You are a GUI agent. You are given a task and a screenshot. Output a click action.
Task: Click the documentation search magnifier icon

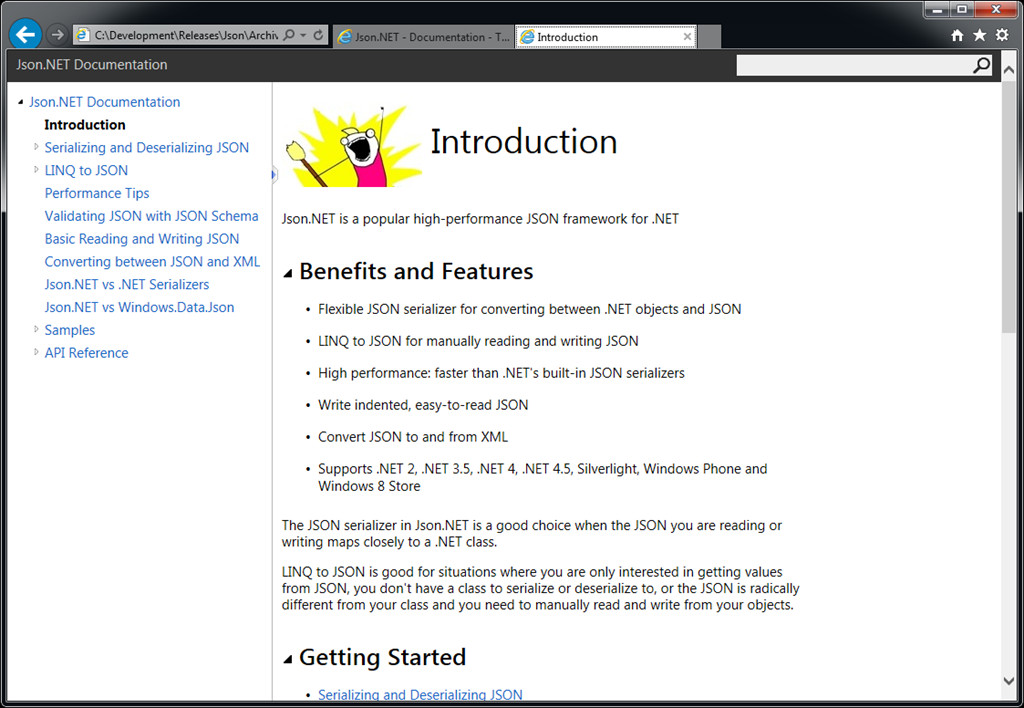click(982, 65)
